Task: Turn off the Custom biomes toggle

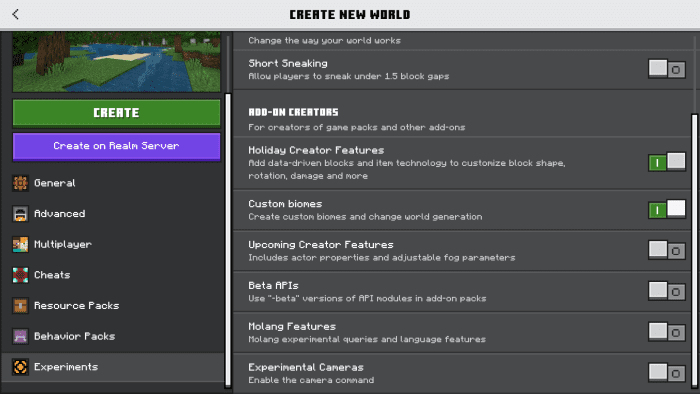Action: point(667,209)
